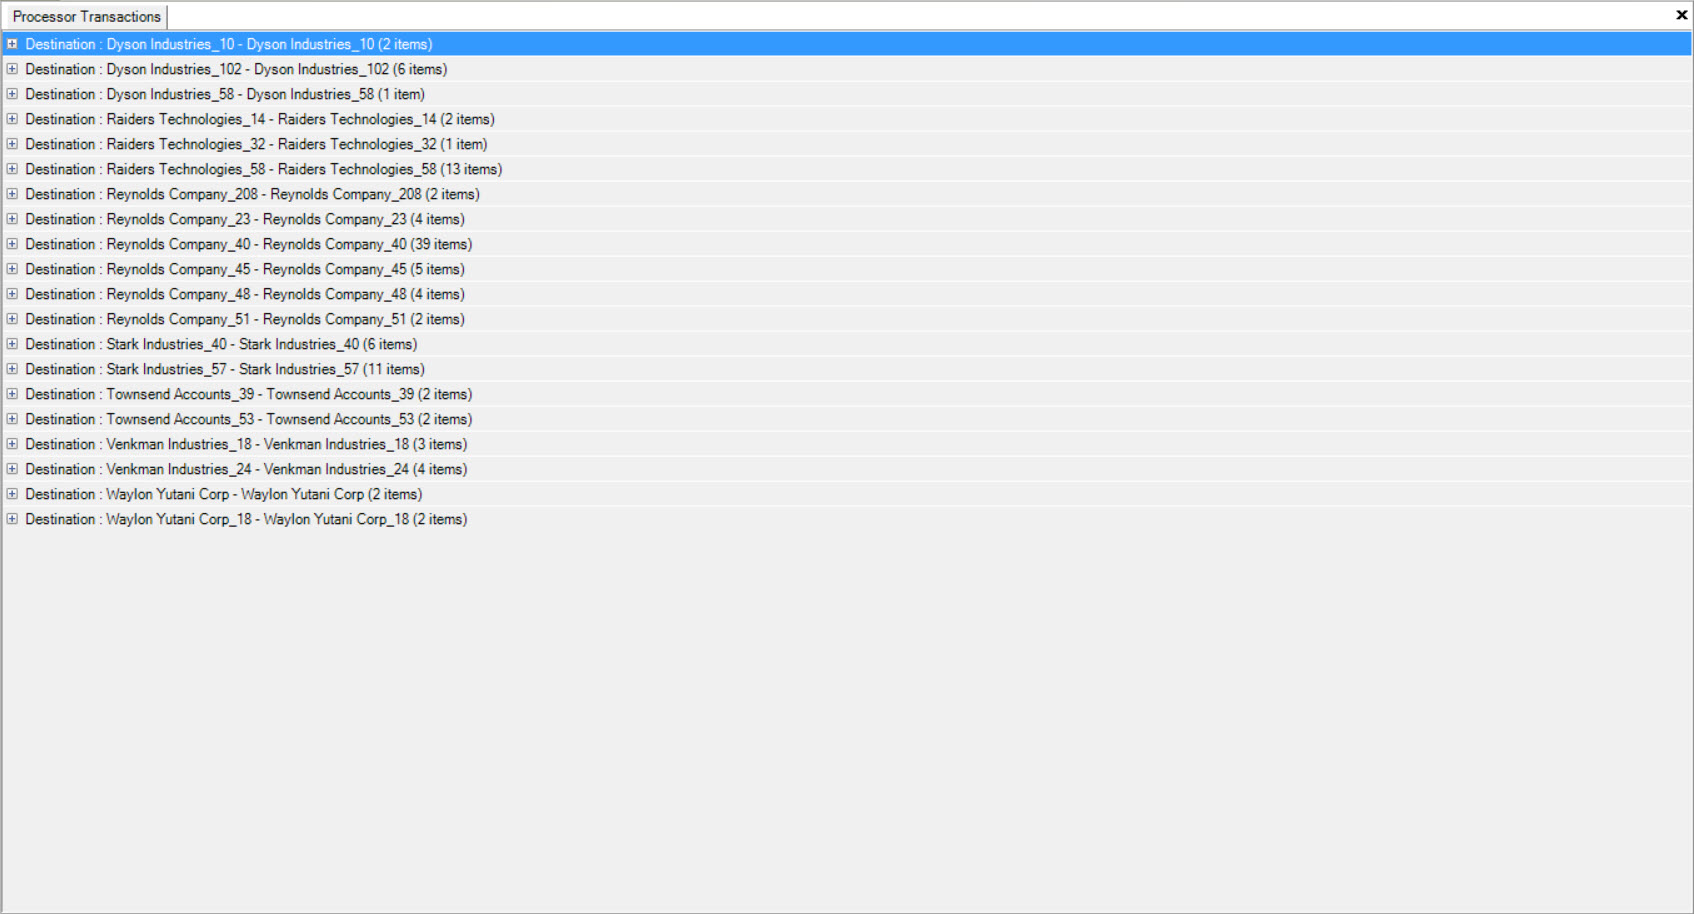Image resolution: width=1694 pixels, height=914 pixels.
Task: Expand the Dyson Industries_58 destination group
Action: (12, 94)
